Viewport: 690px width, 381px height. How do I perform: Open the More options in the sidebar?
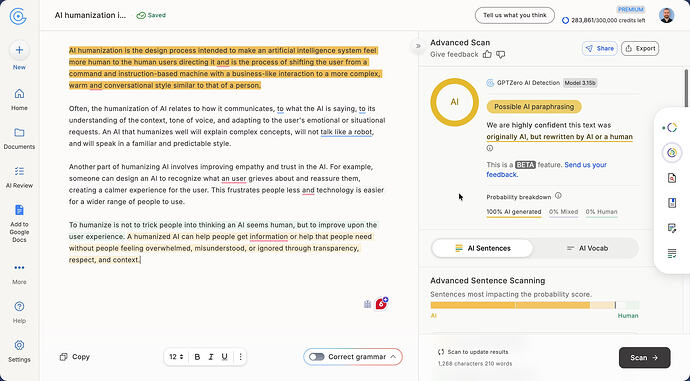coord(19,274)
